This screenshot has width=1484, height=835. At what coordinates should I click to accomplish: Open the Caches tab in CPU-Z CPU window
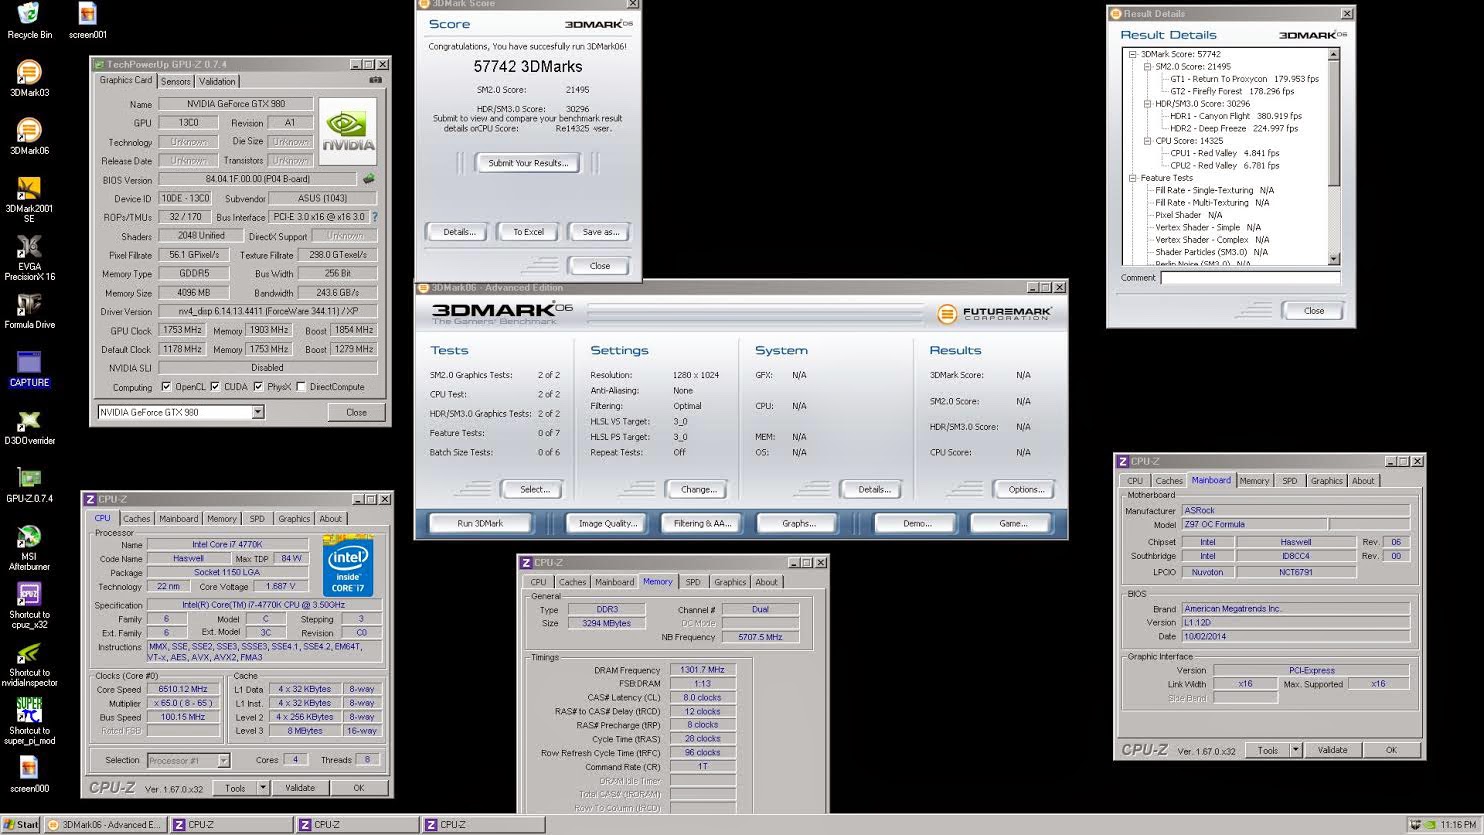coord(137,518)
